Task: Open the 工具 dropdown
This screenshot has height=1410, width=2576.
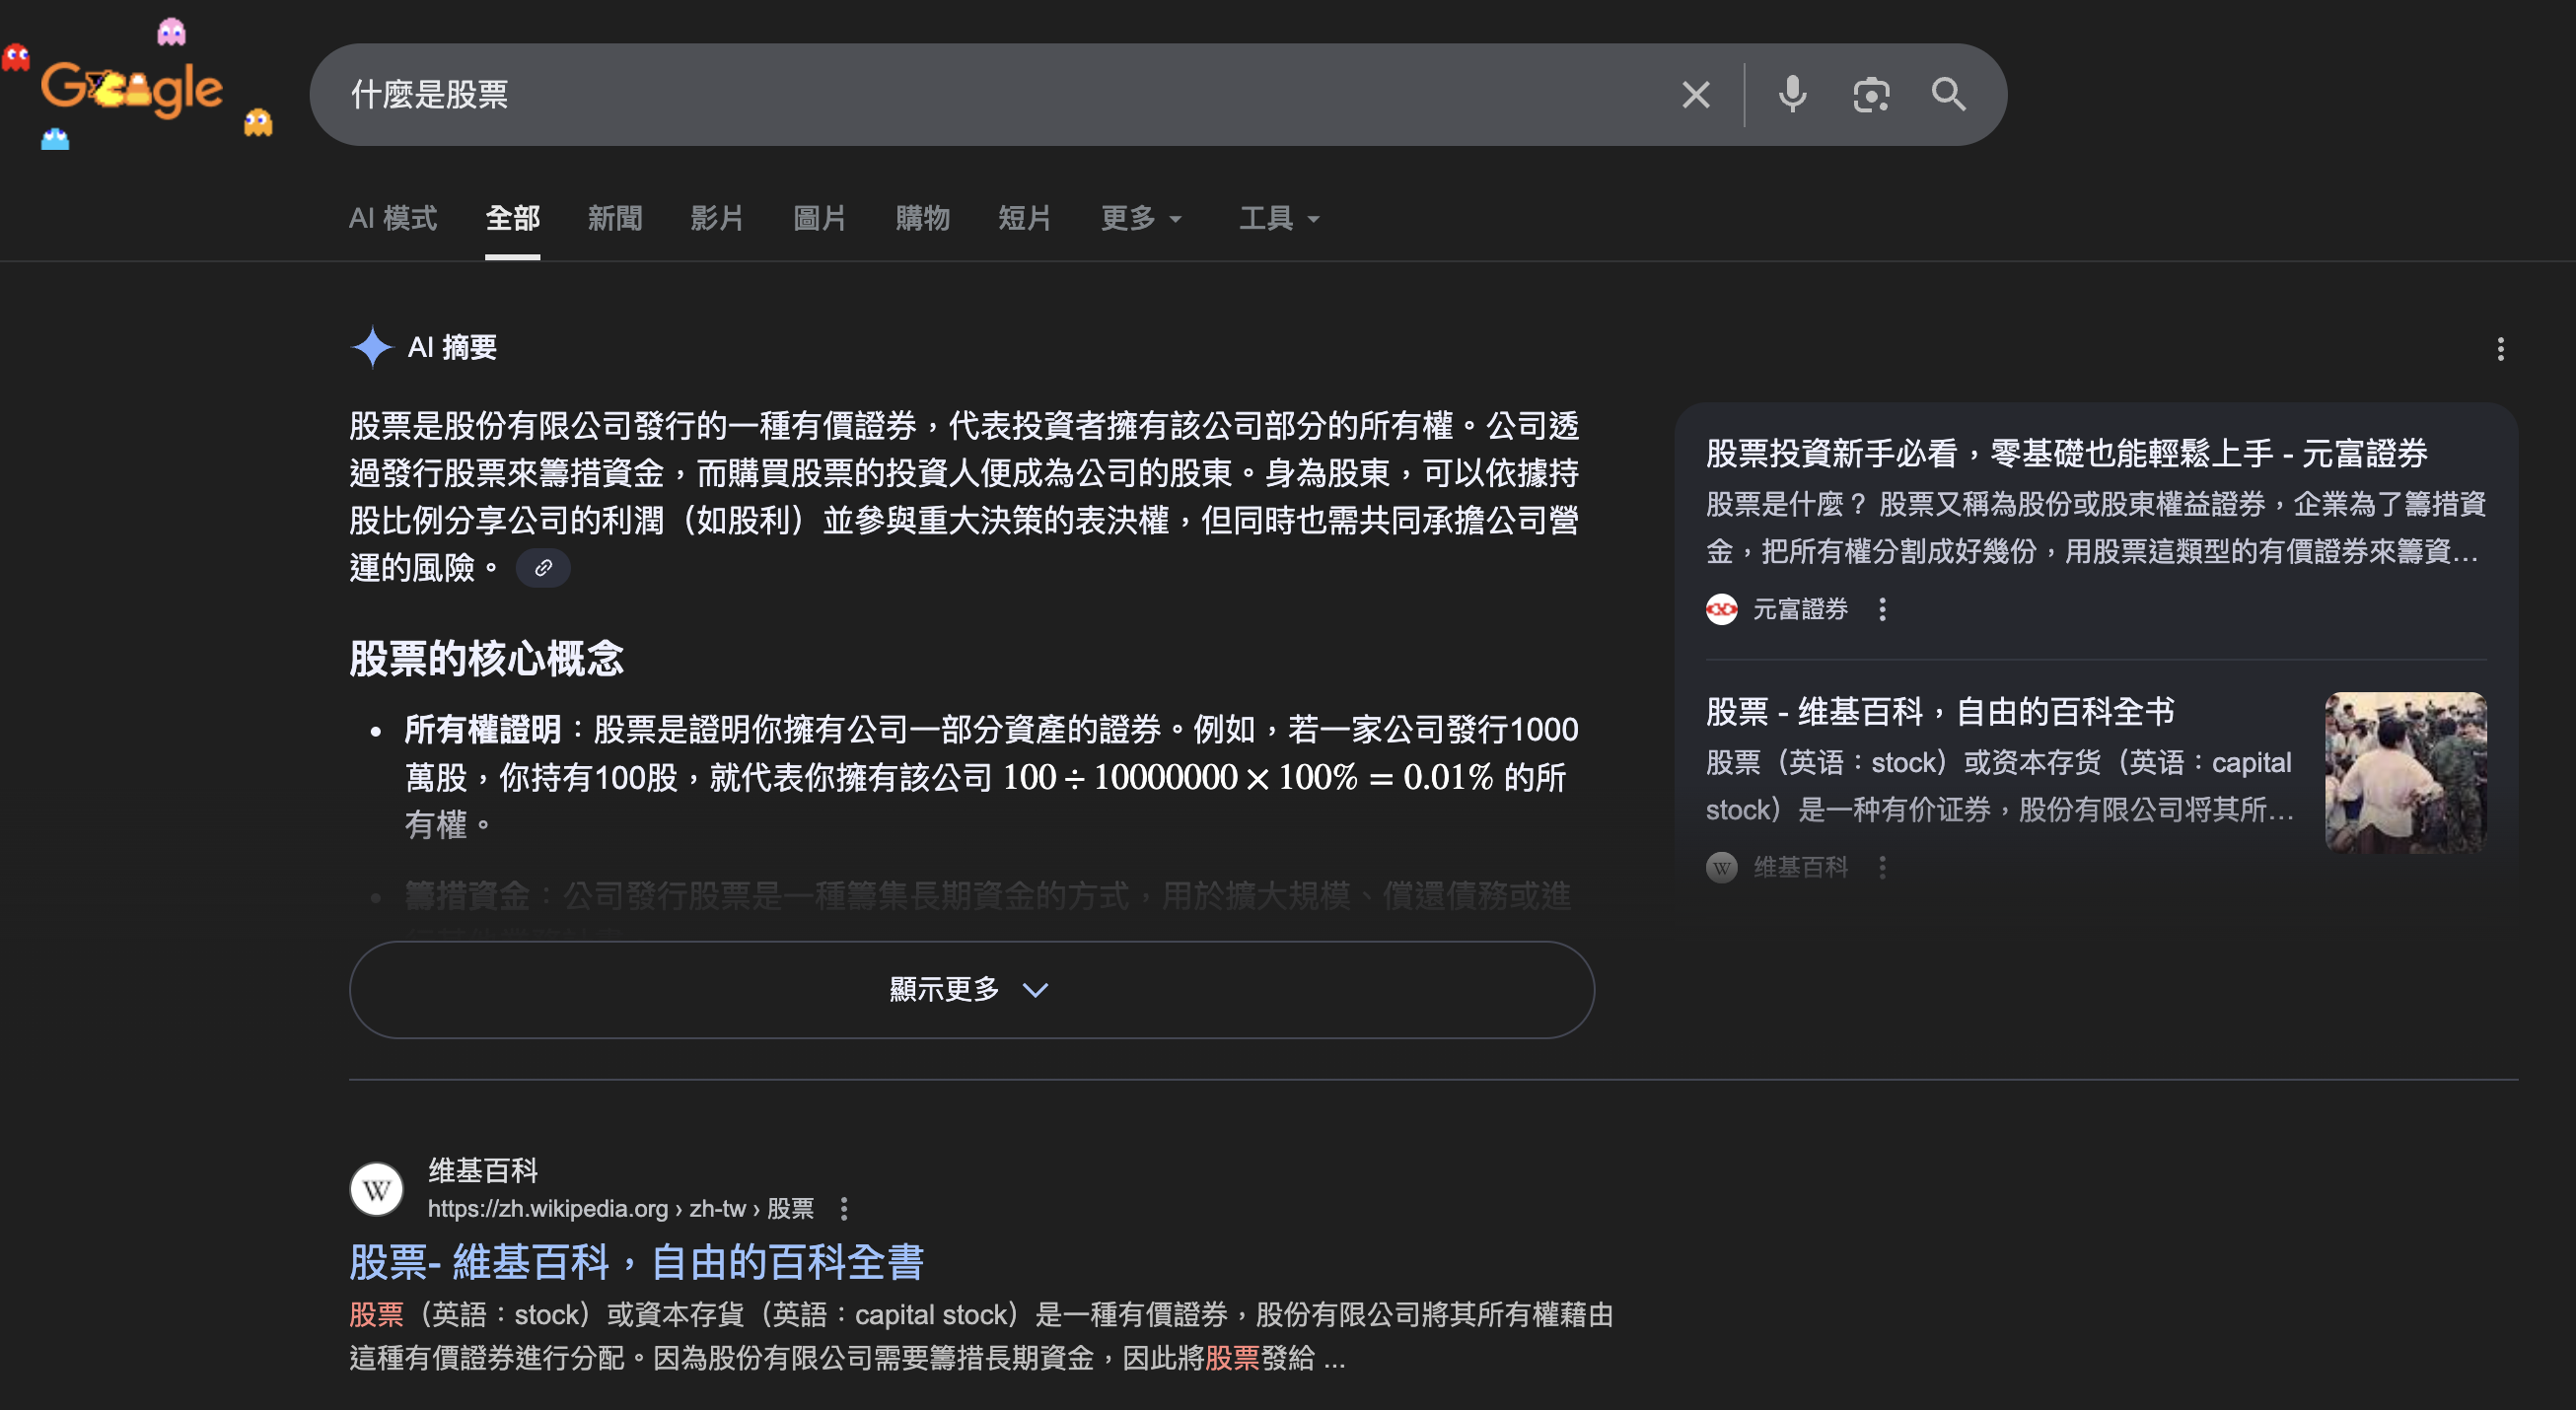Action: (x=1278, y=218)
